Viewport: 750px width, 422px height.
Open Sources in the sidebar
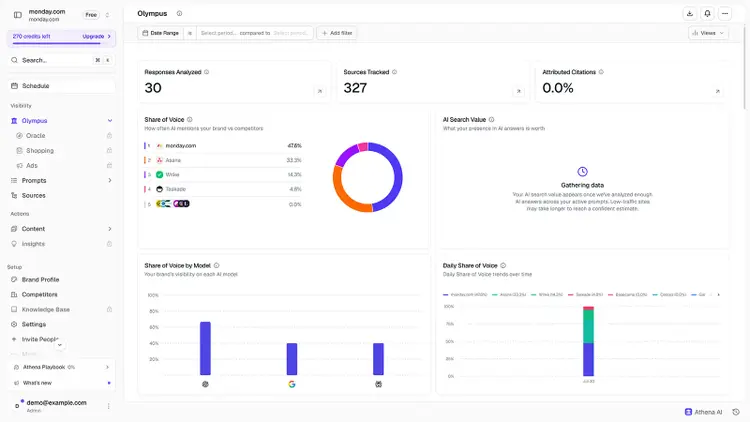click(33, 195)
